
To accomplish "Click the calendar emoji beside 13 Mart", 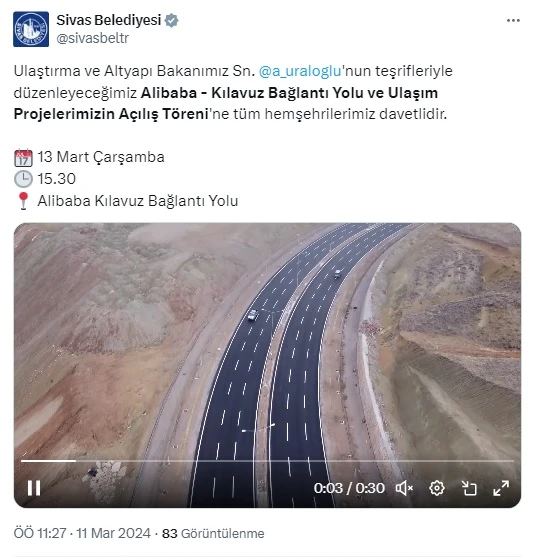I will 23,158.
